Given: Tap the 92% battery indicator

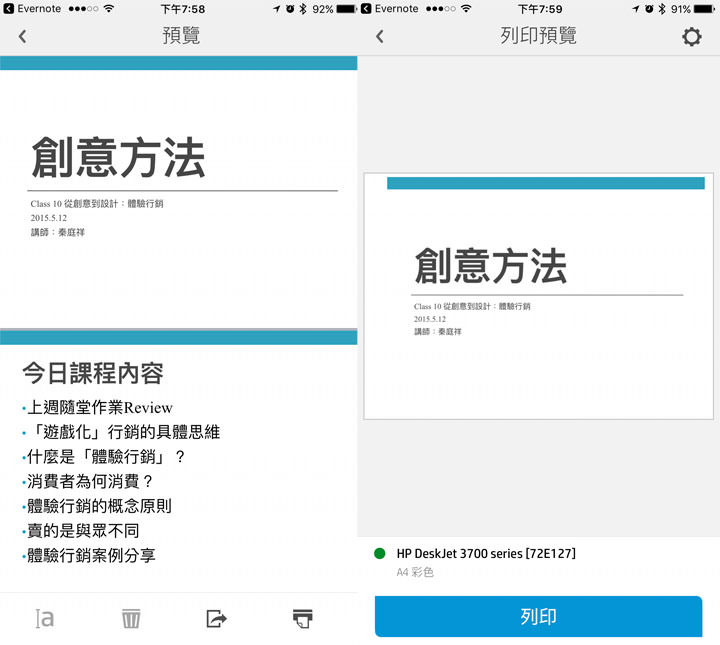Looking at the screenshot, I should (x=333, y=9).
